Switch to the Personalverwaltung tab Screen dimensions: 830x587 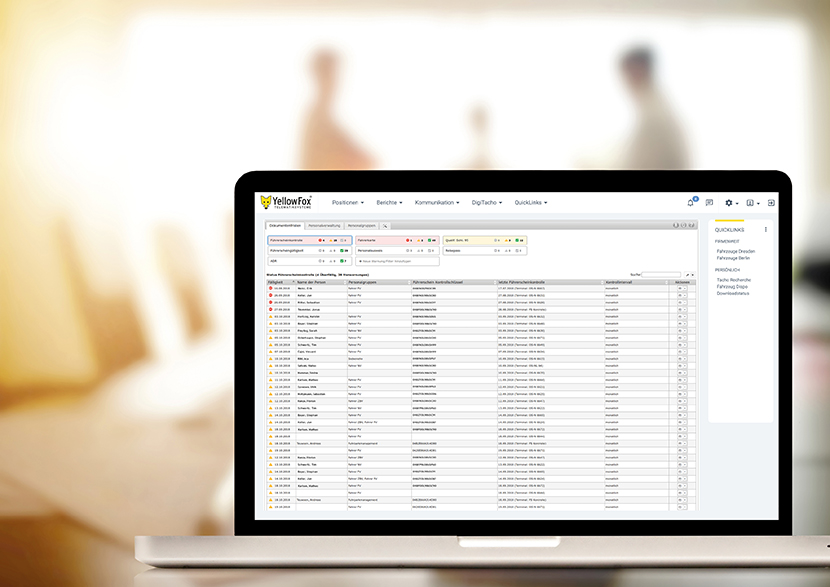click(324, 226)
